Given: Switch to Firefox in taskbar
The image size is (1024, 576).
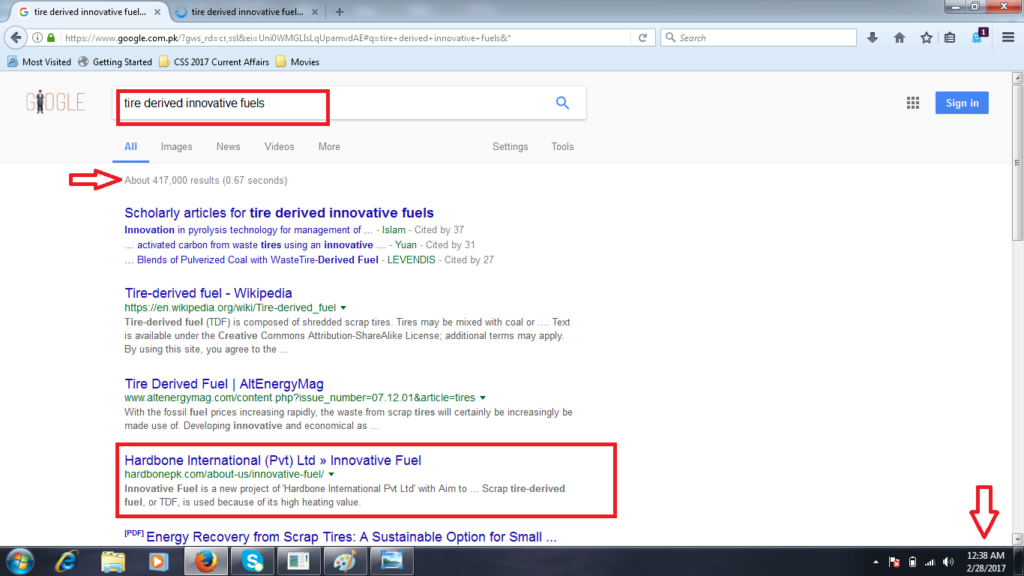Looking at the screenshot, I should click(206, 562).
